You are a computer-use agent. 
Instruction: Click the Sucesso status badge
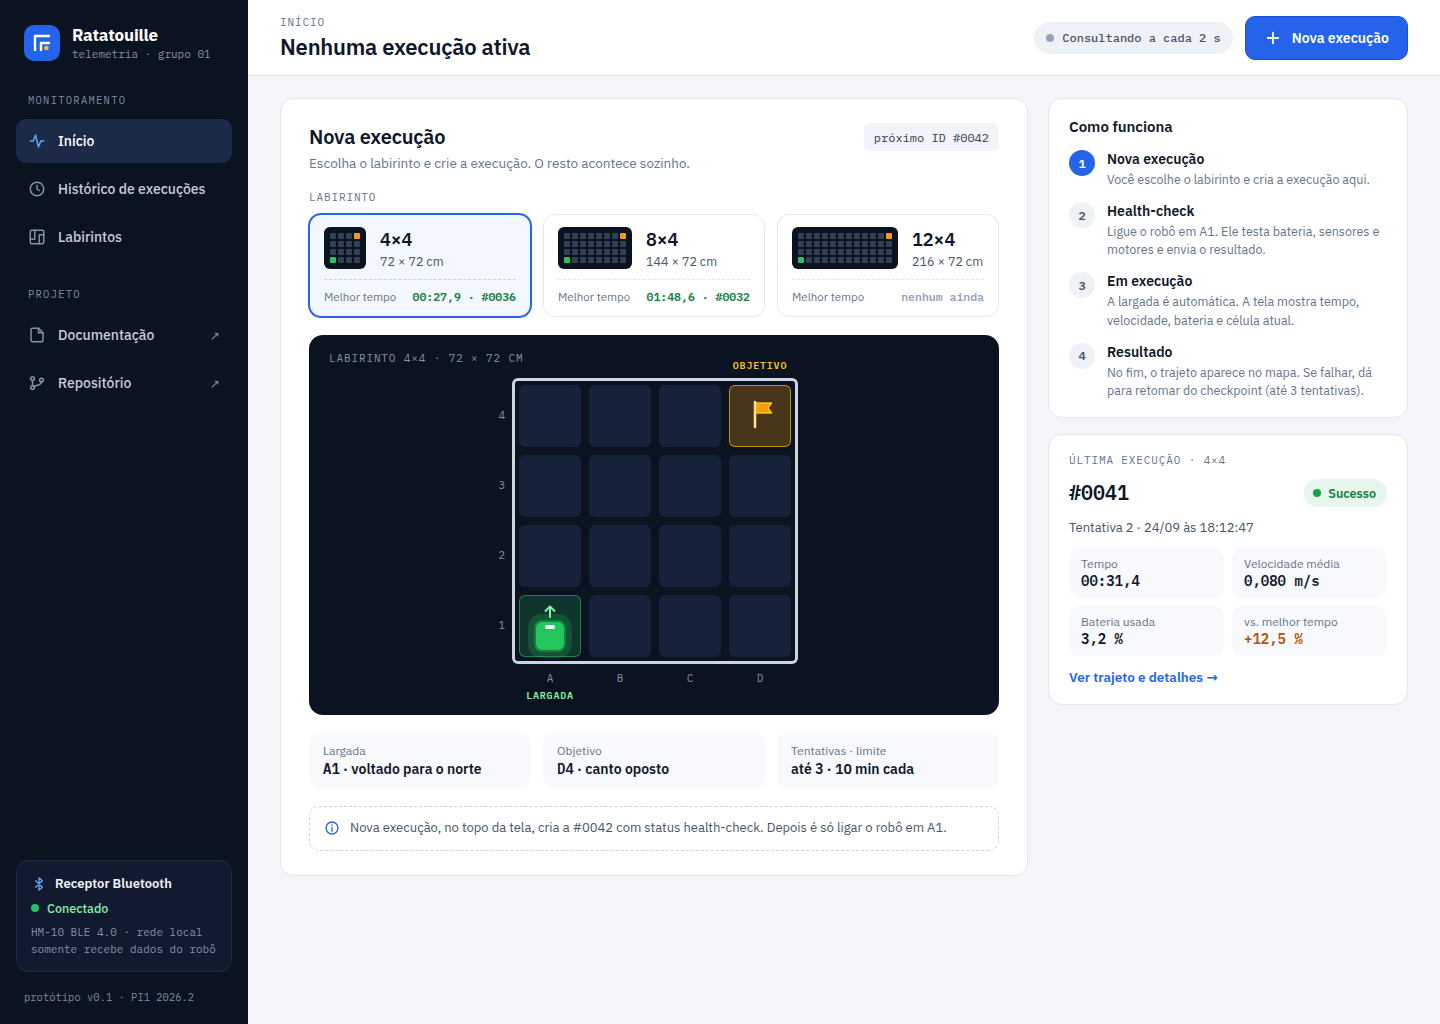1345,493
